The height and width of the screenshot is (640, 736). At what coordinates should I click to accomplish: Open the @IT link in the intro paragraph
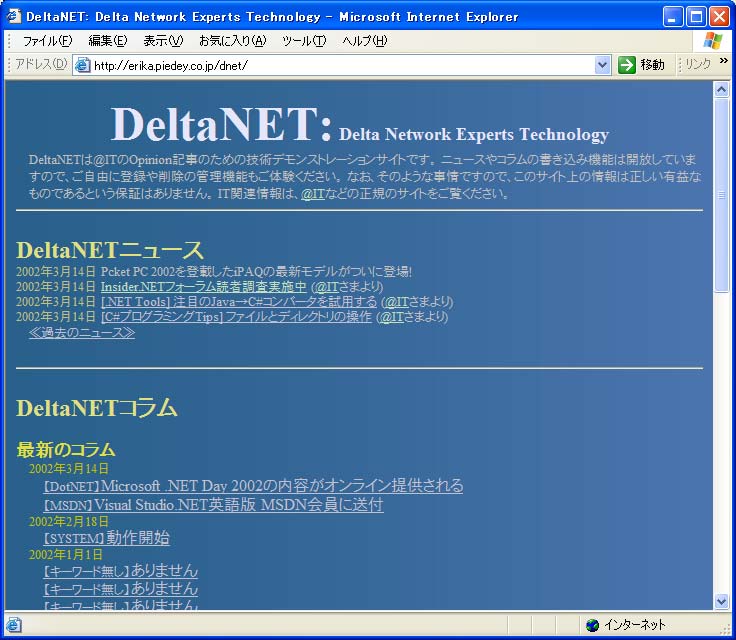(x=313, y=193)
